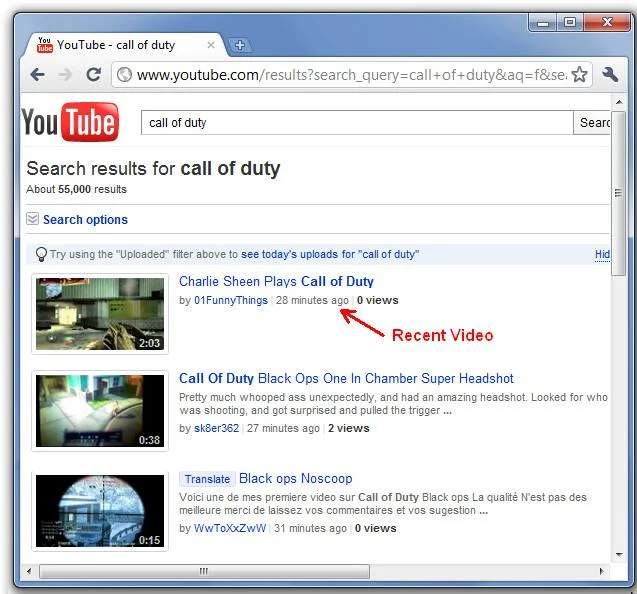Open the 0:38 video thumbnail
Viewport: 637px width, 594px height.
100,411
